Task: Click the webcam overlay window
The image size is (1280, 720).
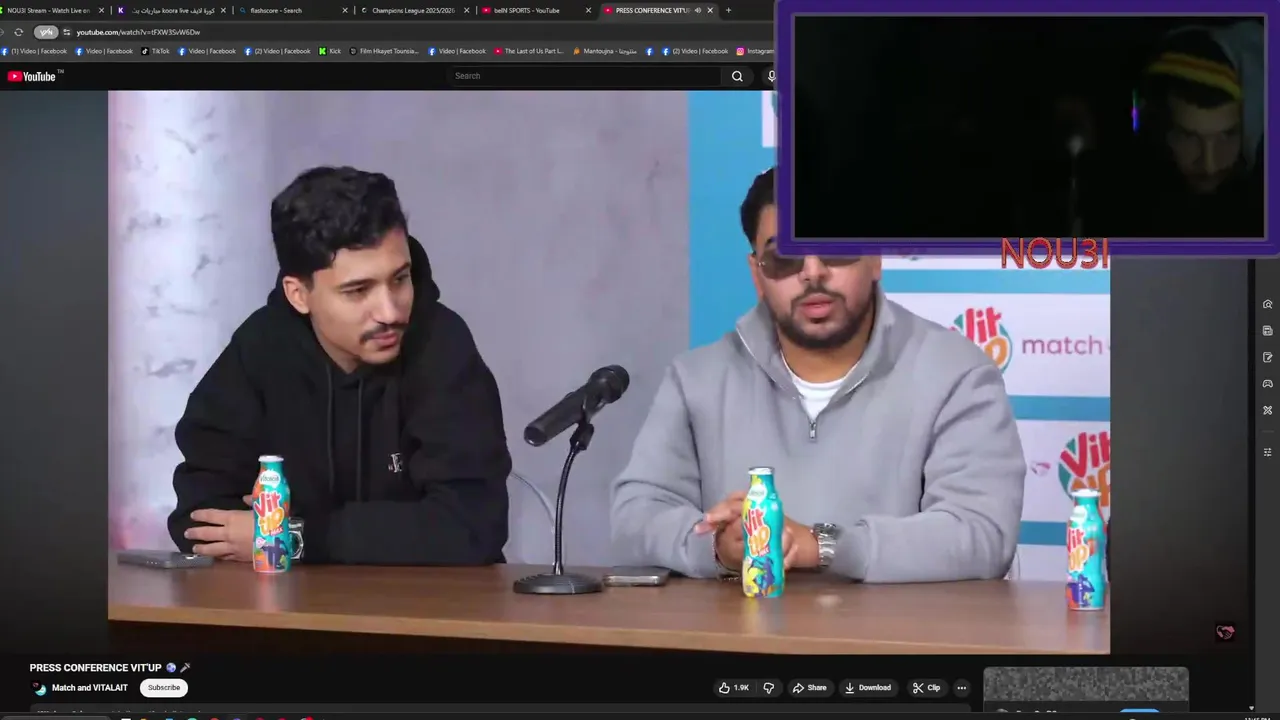Action: (1028, 125)
